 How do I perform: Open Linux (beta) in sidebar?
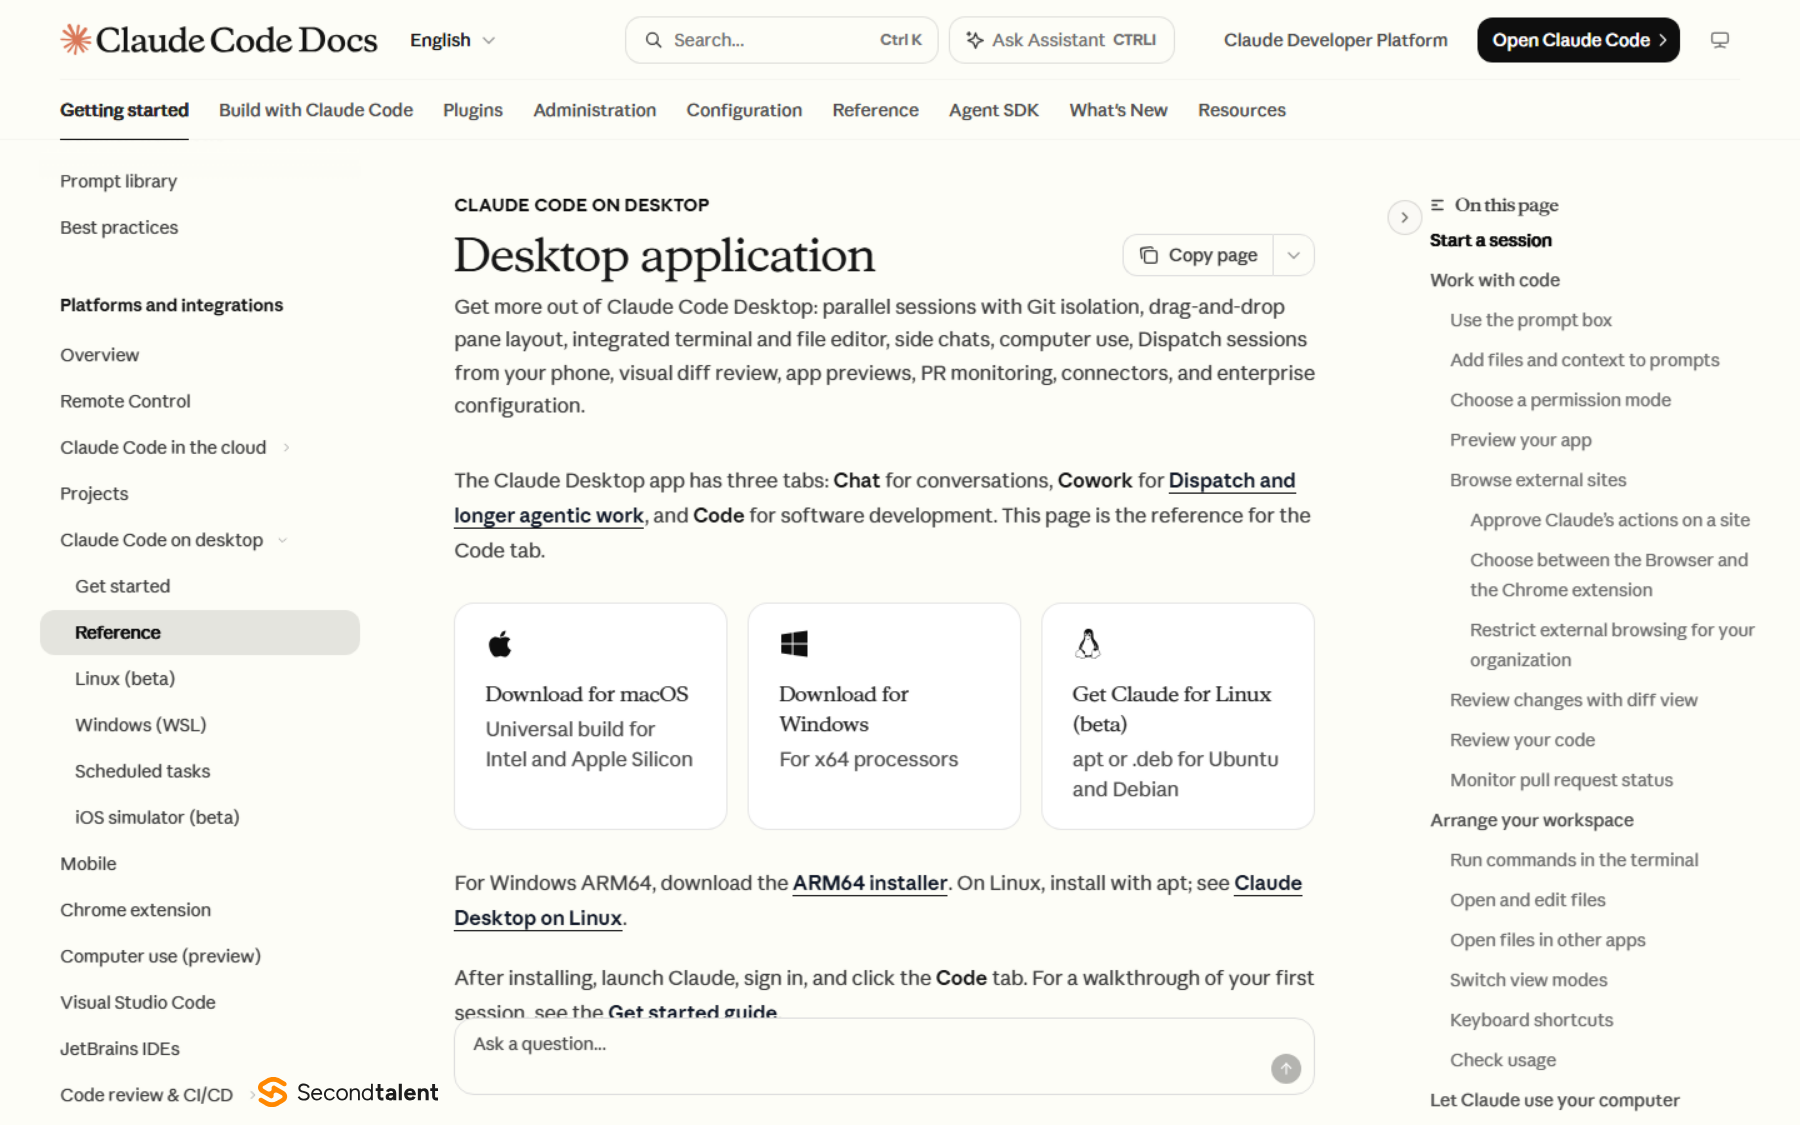click(125, 679)
